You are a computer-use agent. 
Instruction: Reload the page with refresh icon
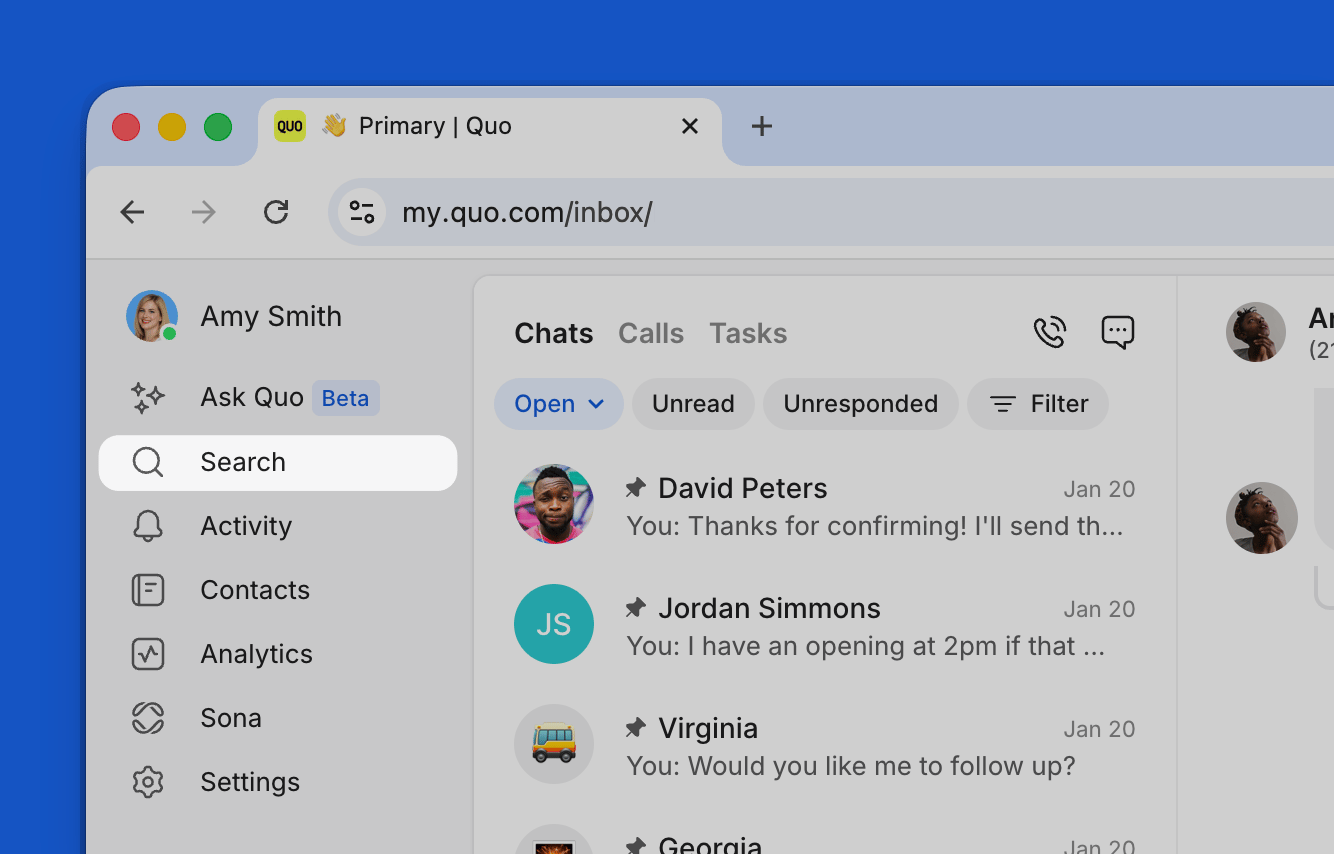click(276, 212)
